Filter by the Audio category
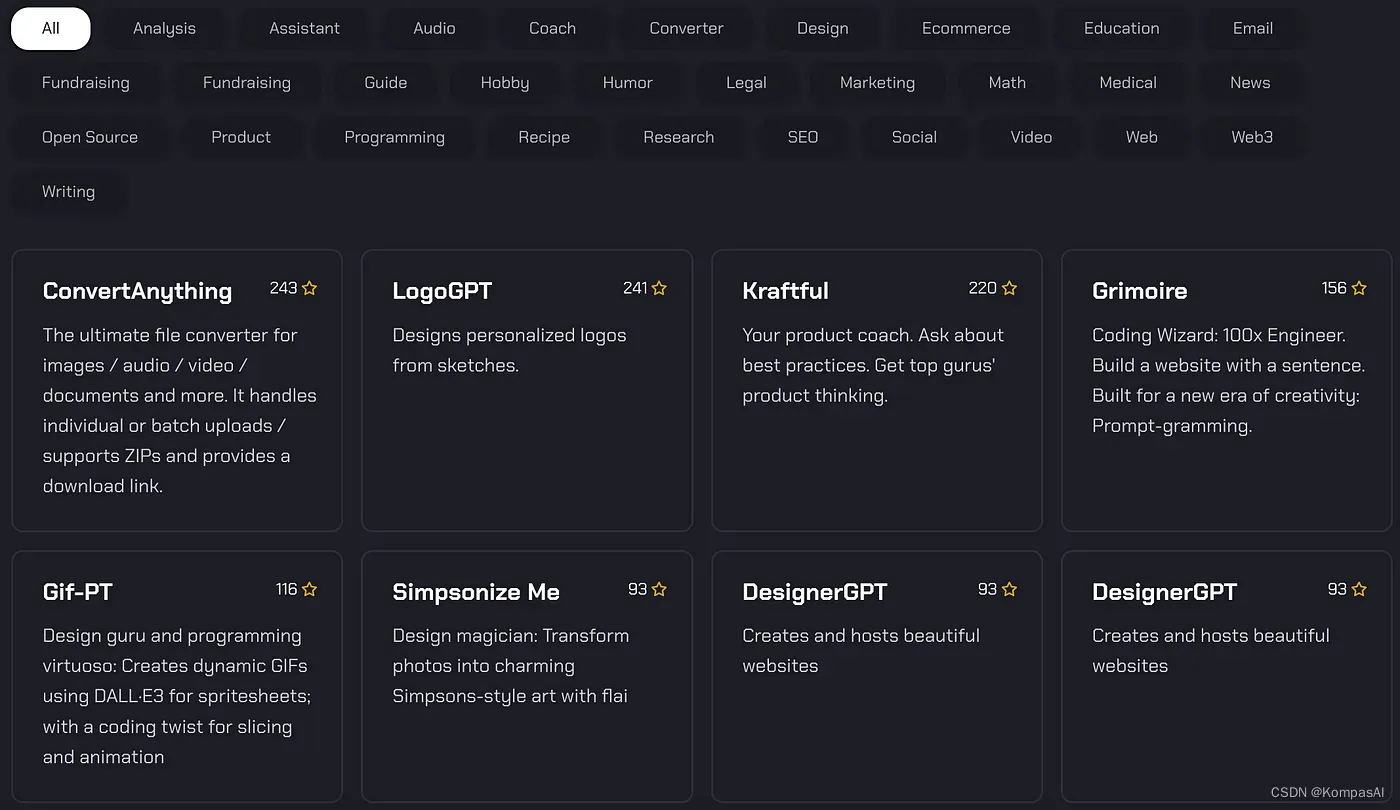 [x=434, y=28]
